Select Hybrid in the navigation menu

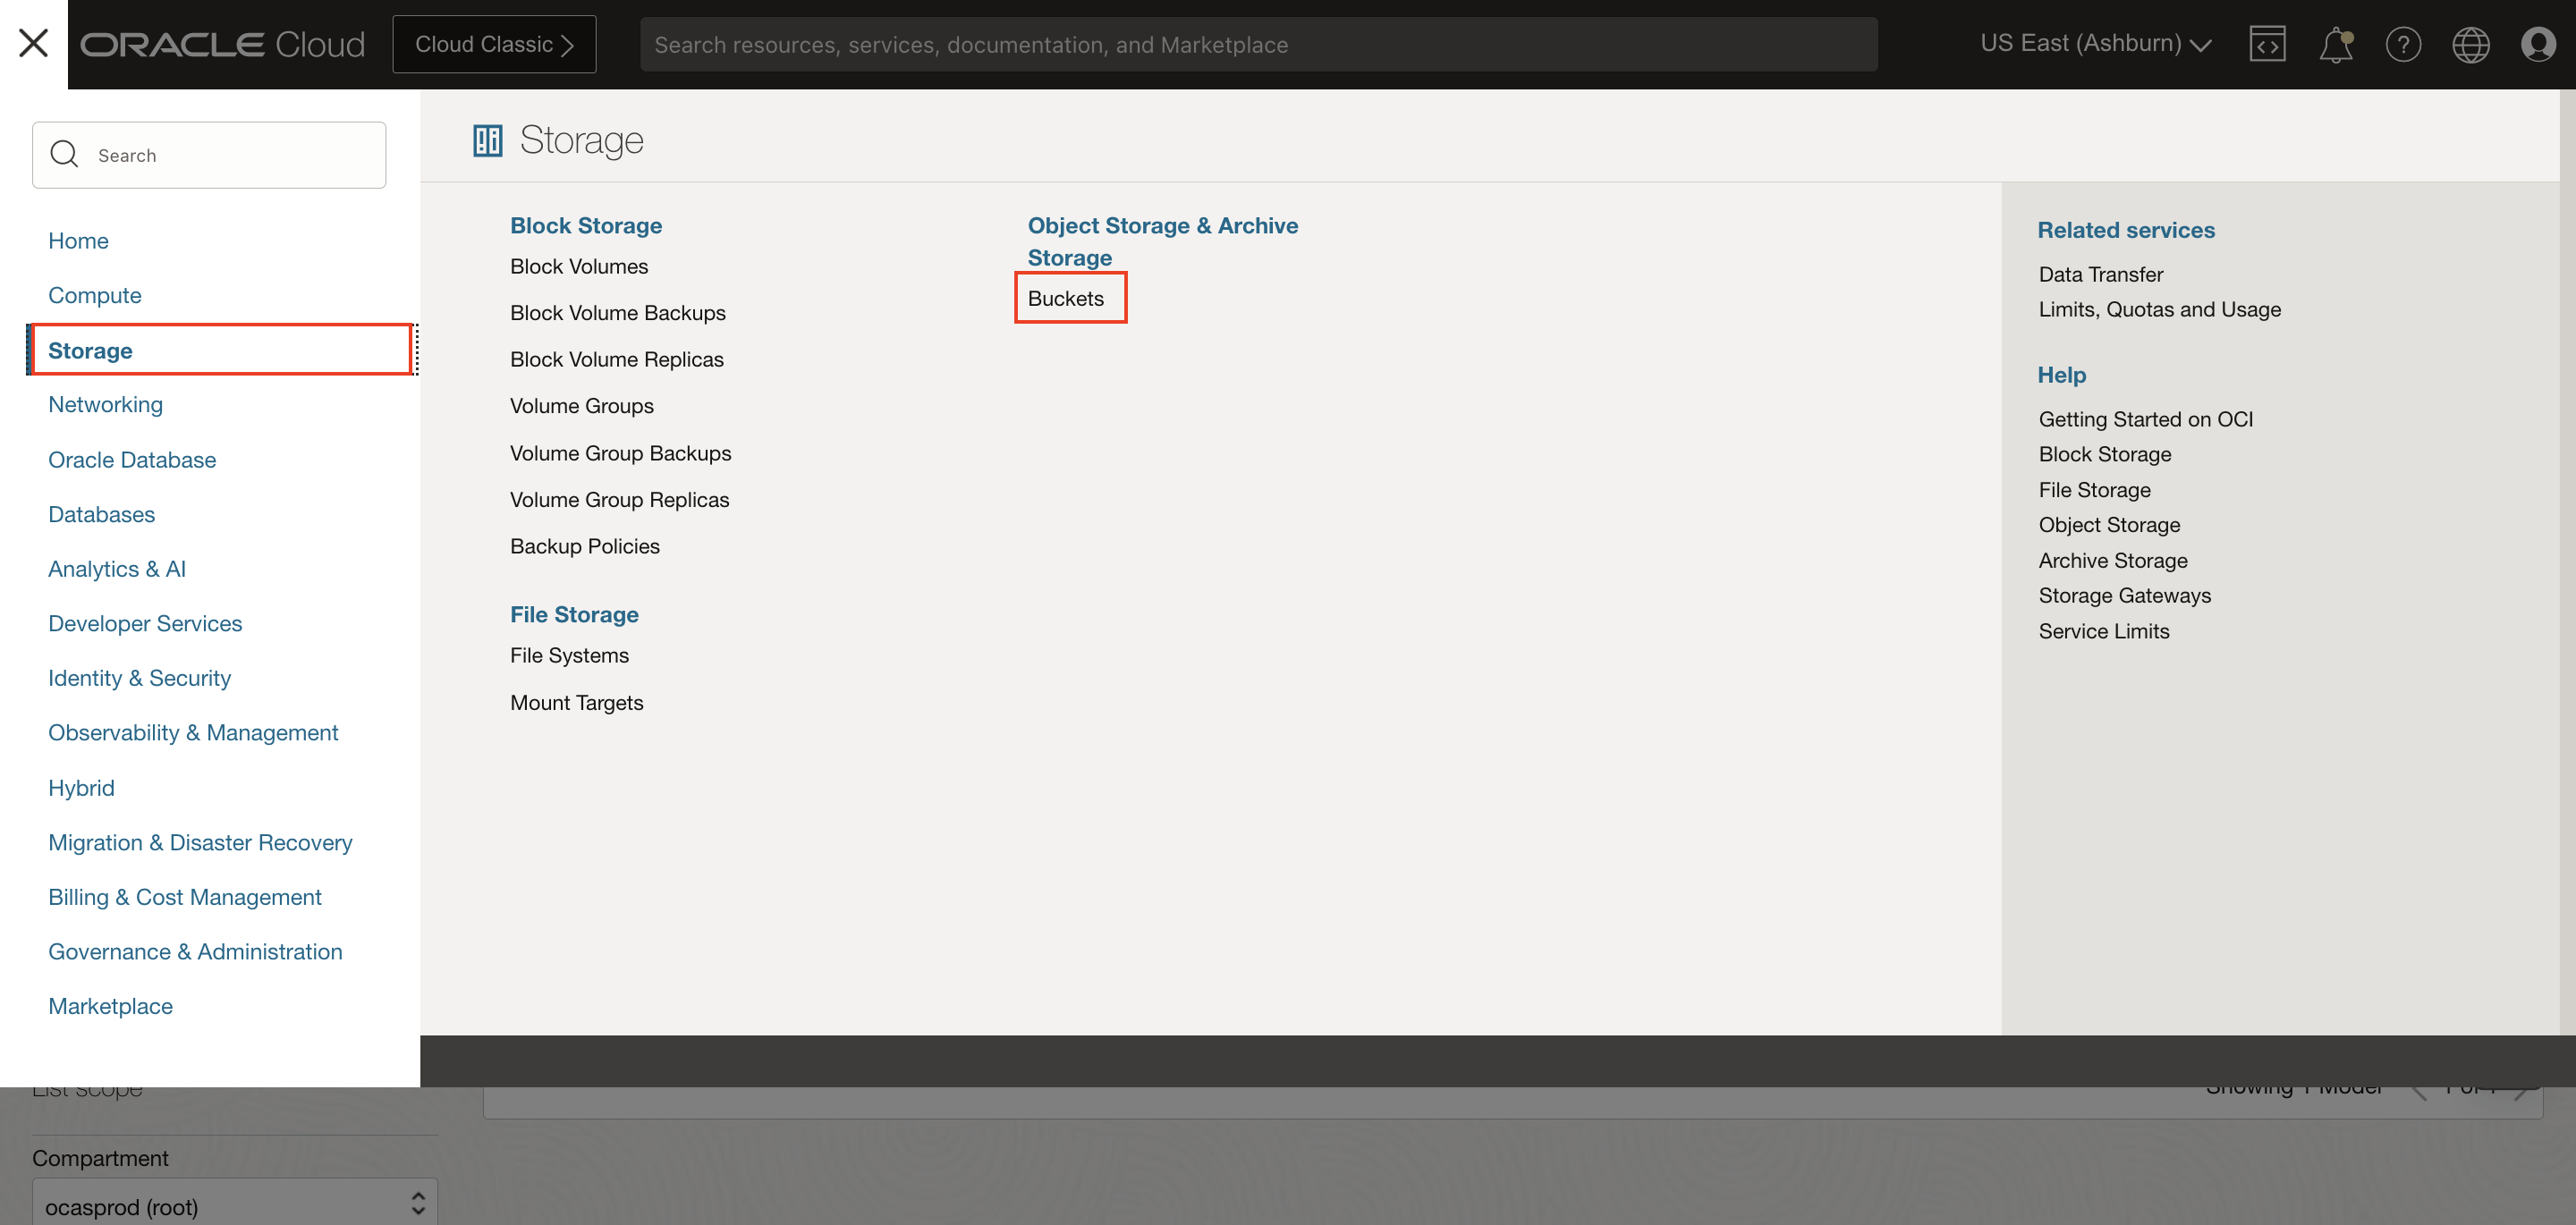point(81,788)
